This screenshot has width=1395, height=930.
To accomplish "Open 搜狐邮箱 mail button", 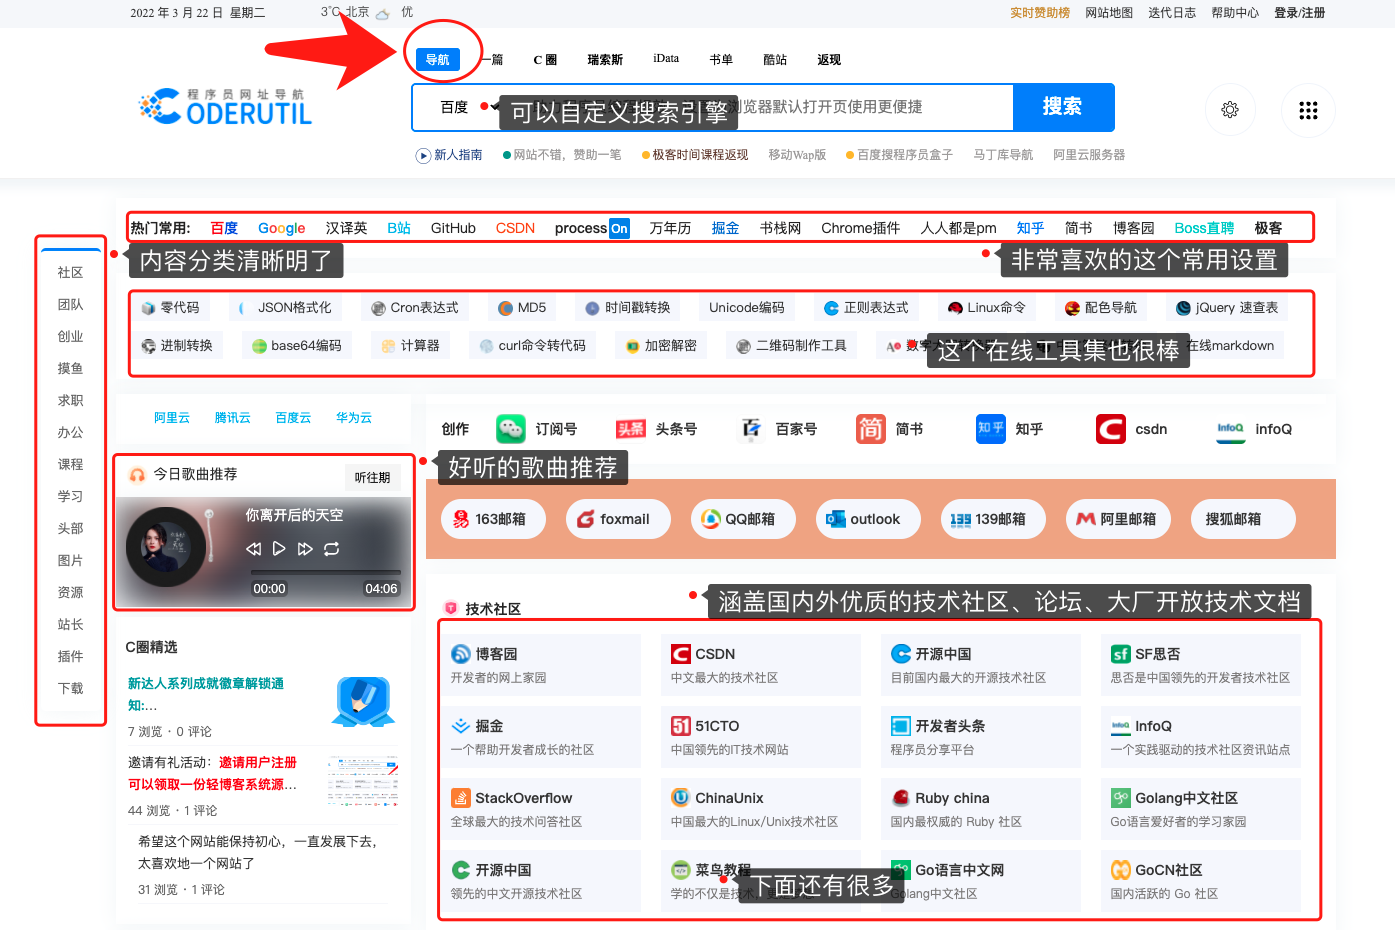I will pyautogui.click(x=1244, y=519).
